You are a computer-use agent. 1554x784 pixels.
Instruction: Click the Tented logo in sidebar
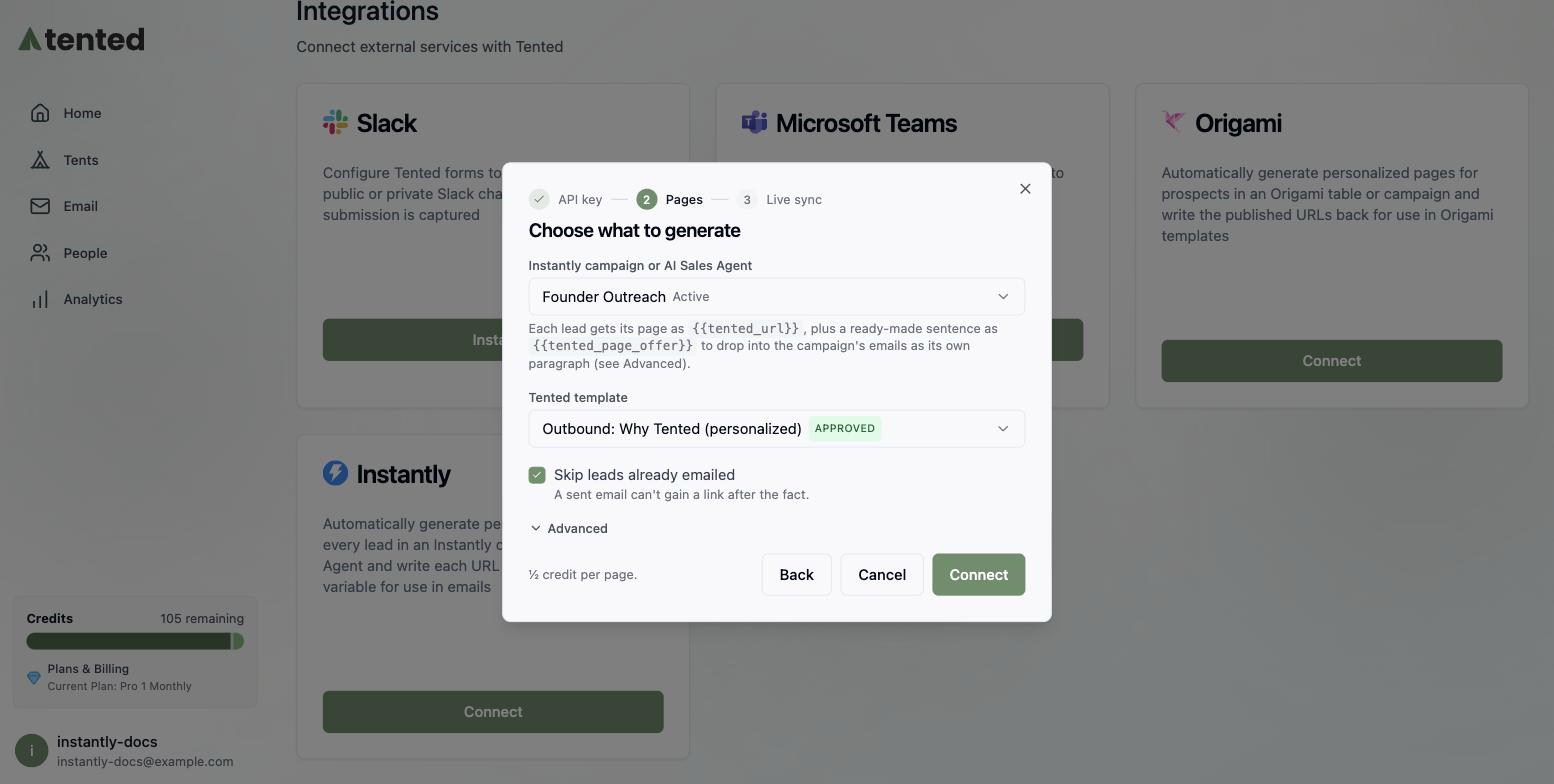81,39
